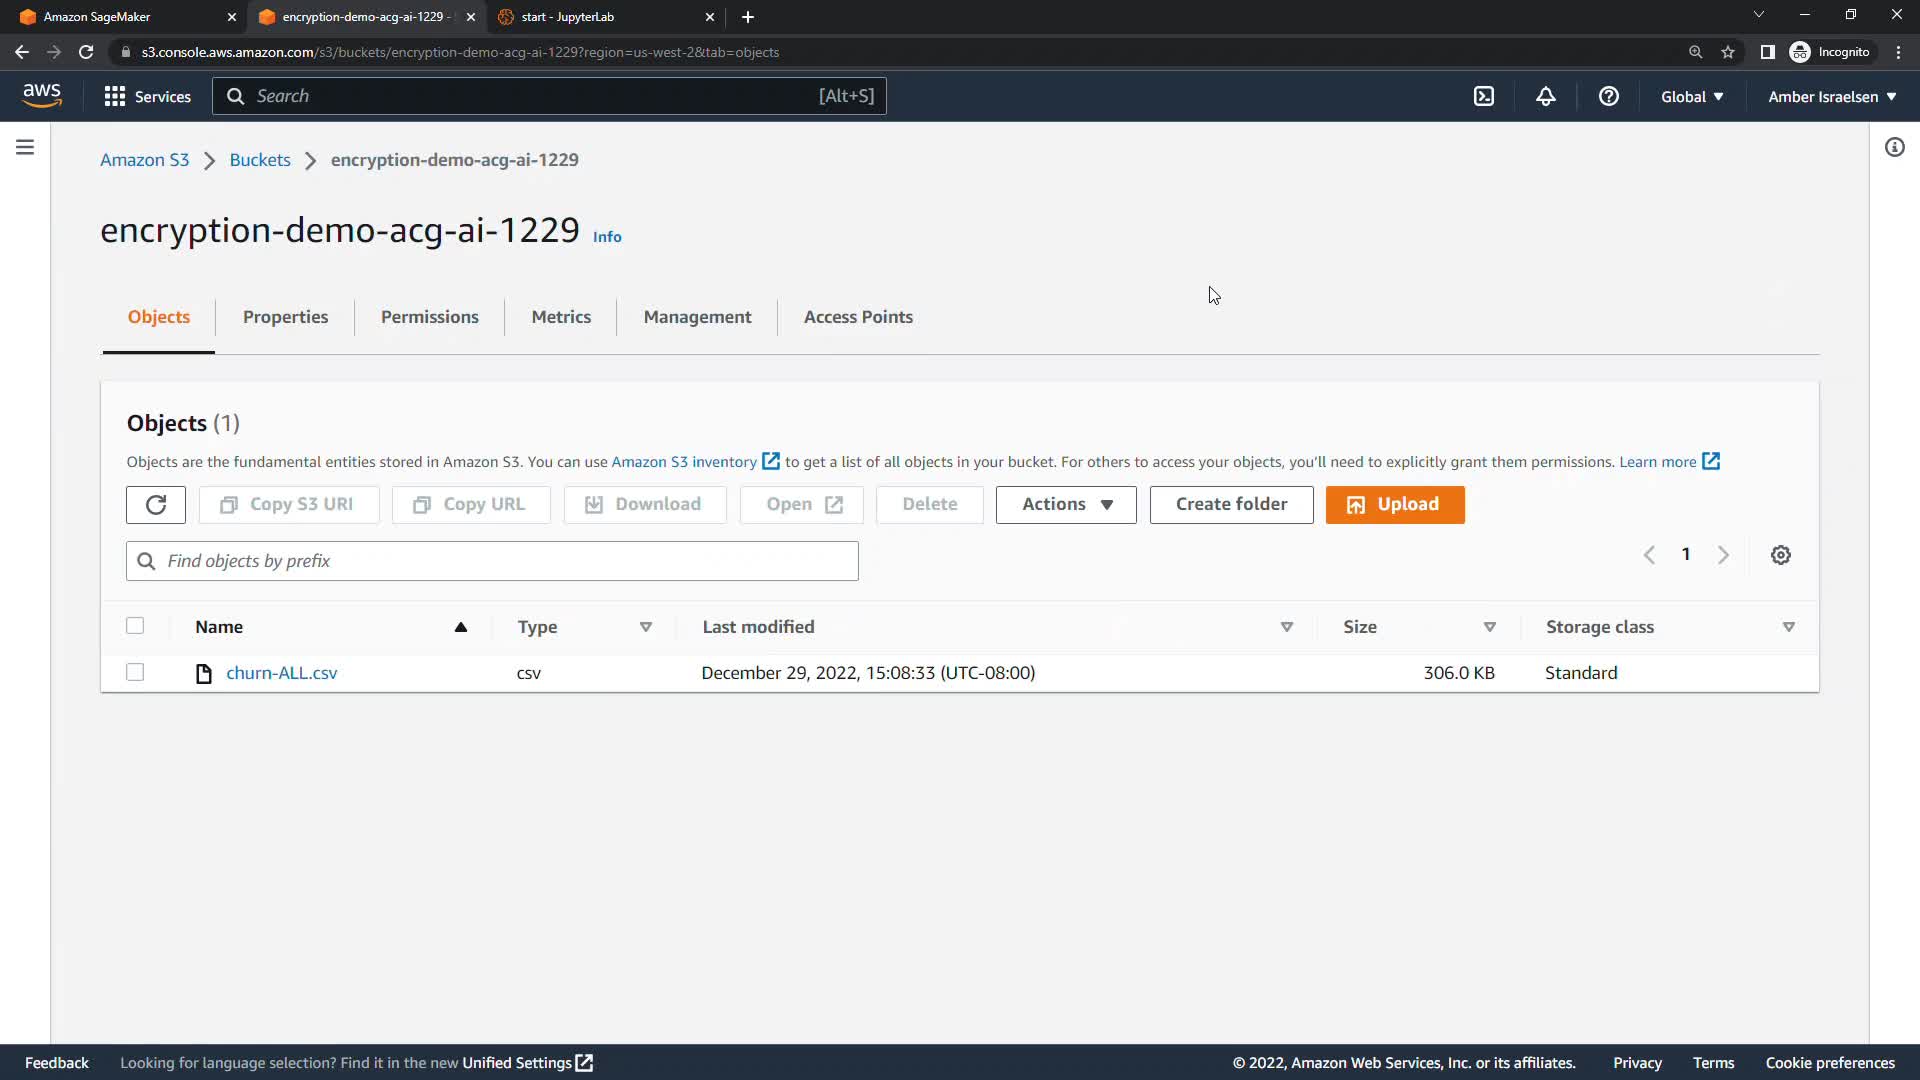Open the churn-ALL.csv object link

pos(282,673)
